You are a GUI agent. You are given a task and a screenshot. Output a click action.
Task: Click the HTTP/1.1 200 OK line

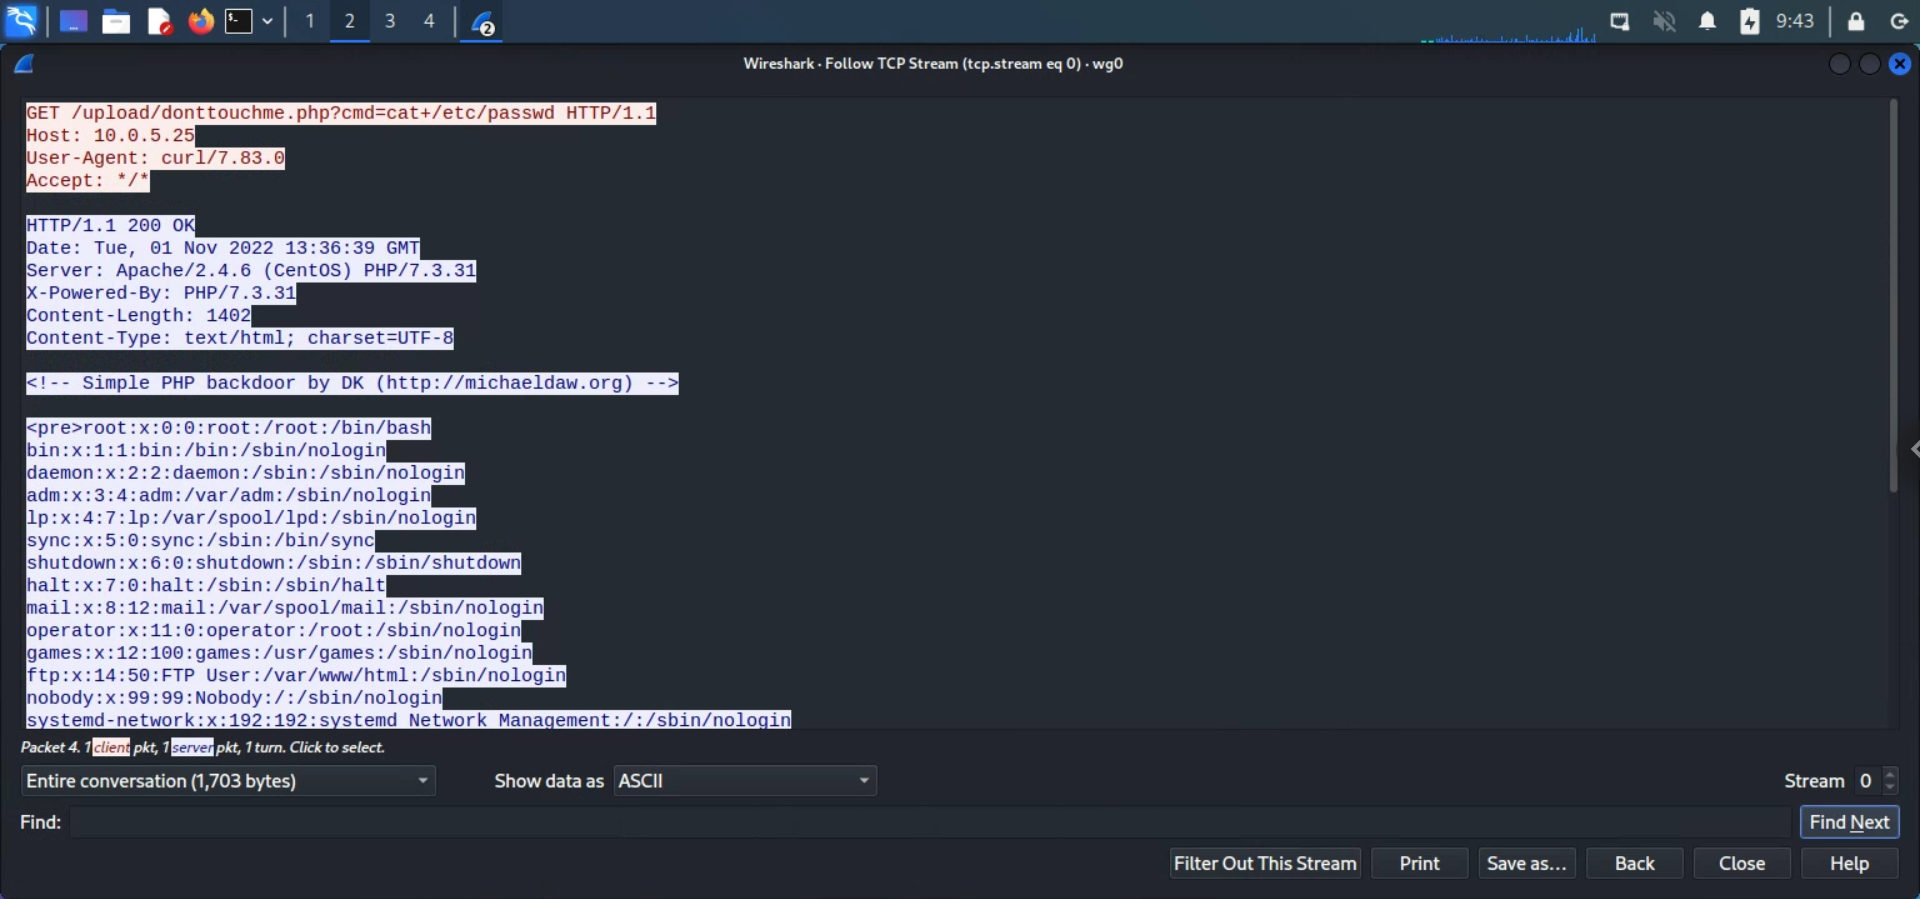pyautogui.click(x=110, y=225)
